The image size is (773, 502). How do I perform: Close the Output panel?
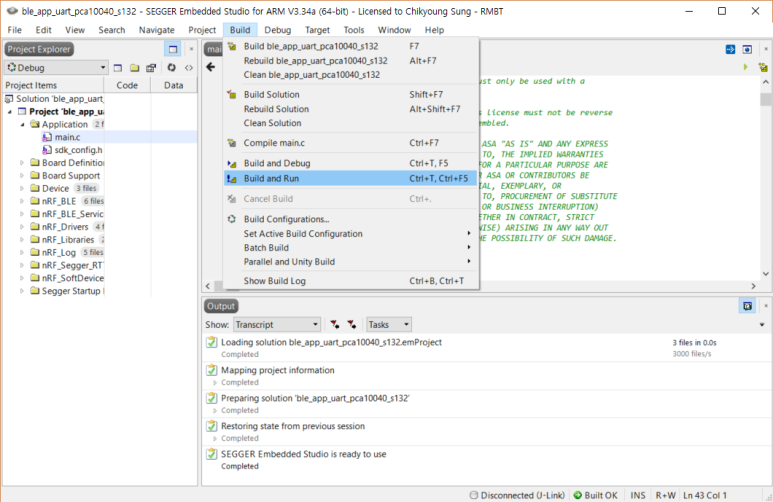pyautogui.click(x=766, y=306)
